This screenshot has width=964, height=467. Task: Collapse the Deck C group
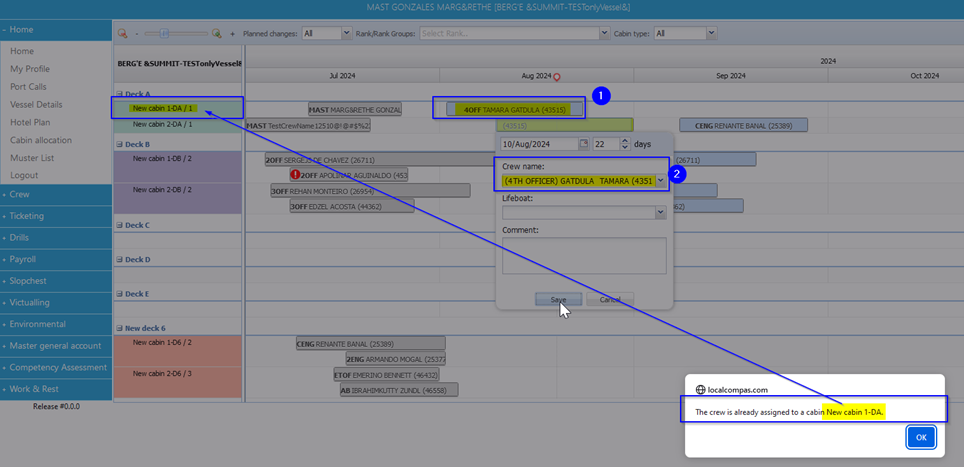pos(119,225)
